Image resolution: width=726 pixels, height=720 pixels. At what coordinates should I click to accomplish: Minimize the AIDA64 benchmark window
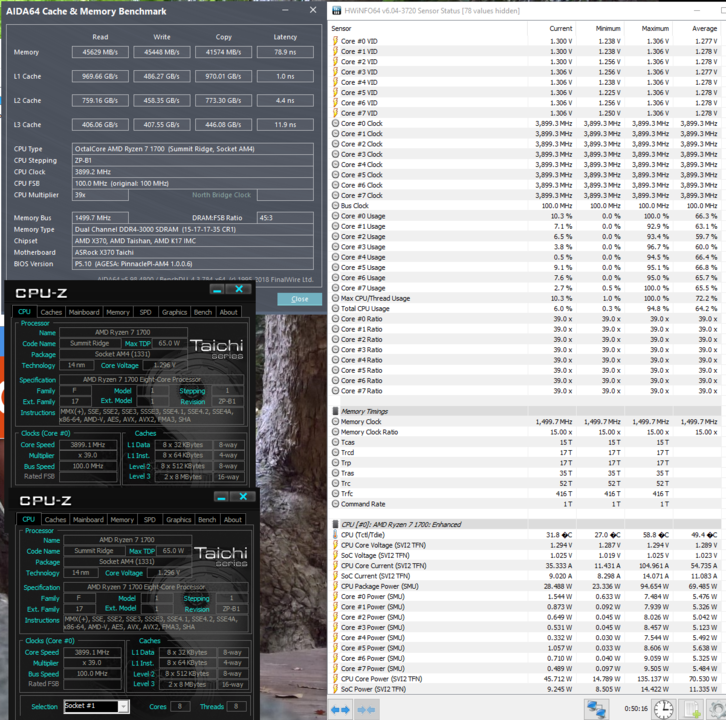click(x=285, y=10)
